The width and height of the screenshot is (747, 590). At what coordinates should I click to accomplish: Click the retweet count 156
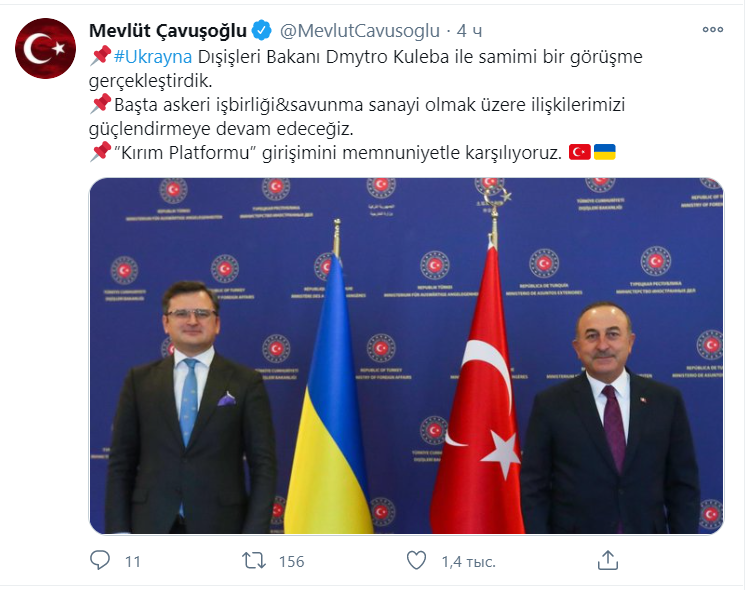292,561
